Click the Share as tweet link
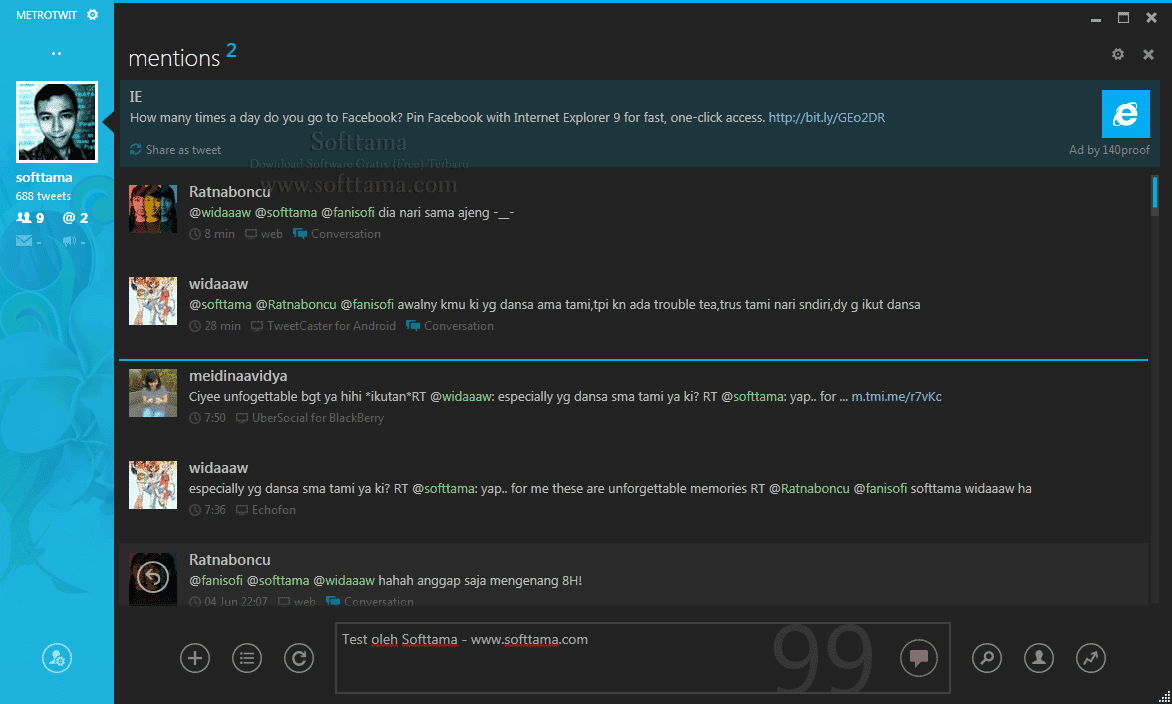Viewport: 1172px width, 704px height. click(x=183, y=149)
